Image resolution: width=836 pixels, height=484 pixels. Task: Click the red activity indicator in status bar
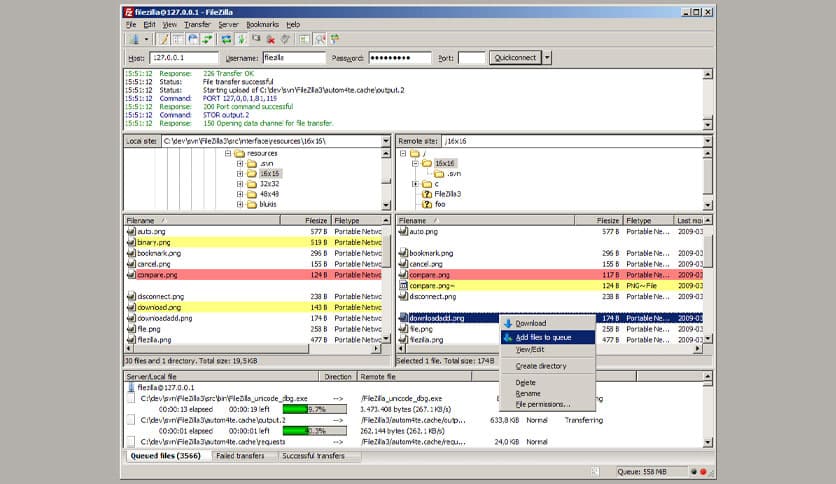pos(703,472)
